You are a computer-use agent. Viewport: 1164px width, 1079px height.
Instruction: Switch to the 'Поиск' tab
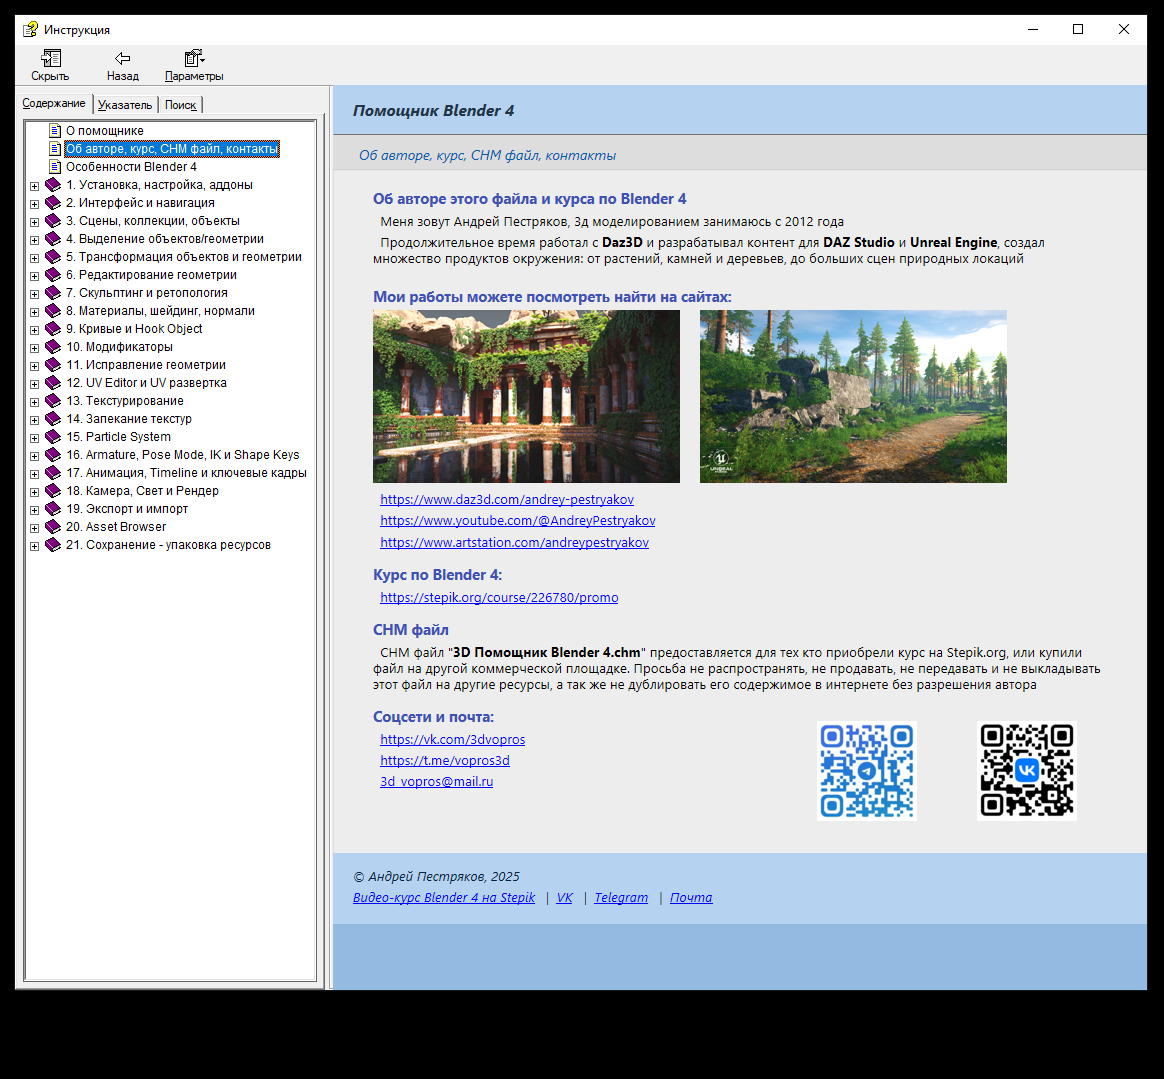pyautogui.click(x=181, y=105)
